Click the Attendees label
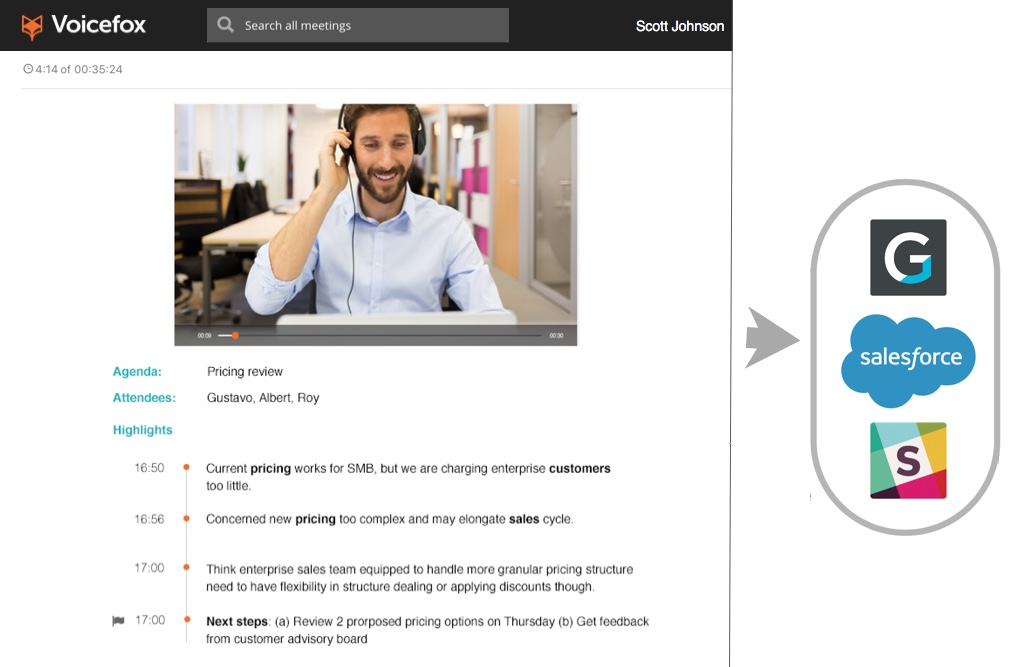Viewport: 1011px width, 667px height. coord(144,397)
